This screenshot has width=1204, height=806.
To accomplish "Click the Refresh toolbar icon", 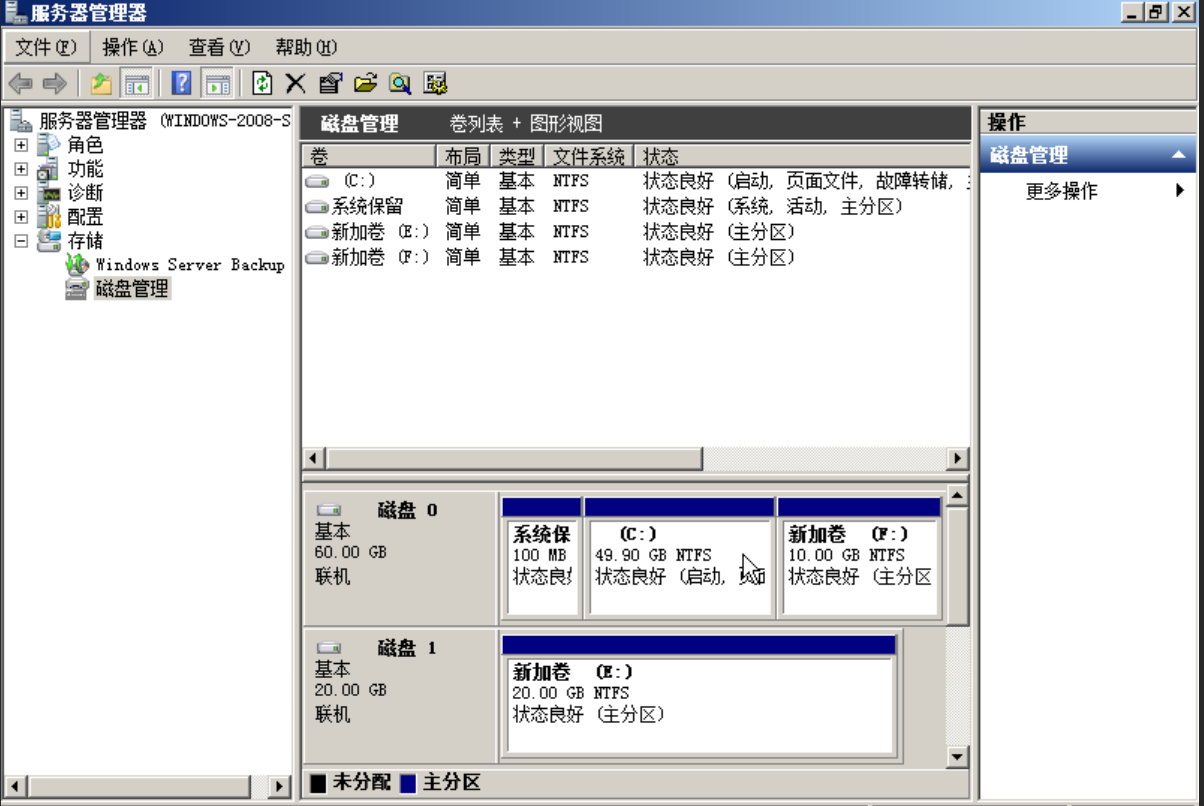I will coord(262,83).
